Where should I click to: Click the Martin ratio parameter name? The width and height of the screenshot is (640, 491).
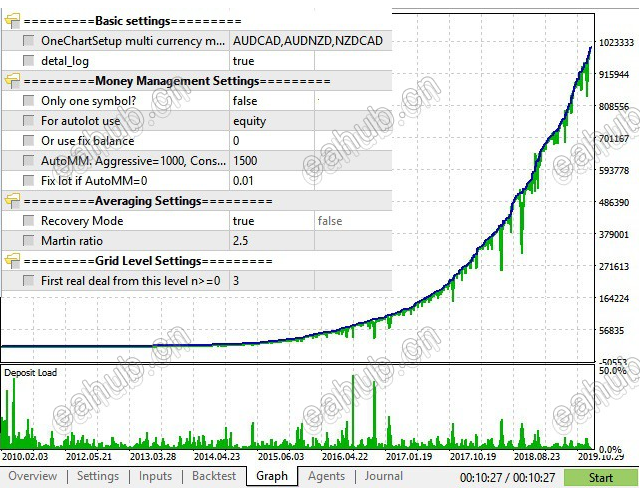coord(72,240)
